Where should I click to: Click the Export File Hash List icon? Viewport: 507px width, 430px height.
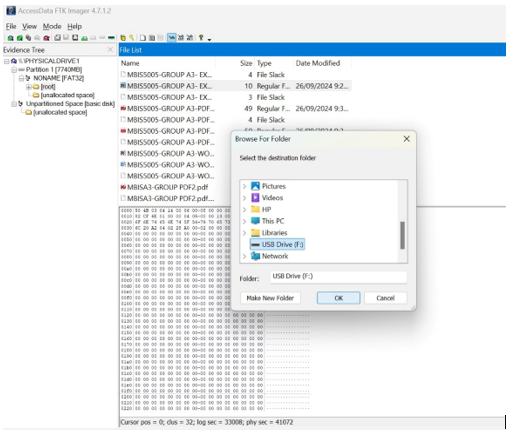tap(152, 38)
